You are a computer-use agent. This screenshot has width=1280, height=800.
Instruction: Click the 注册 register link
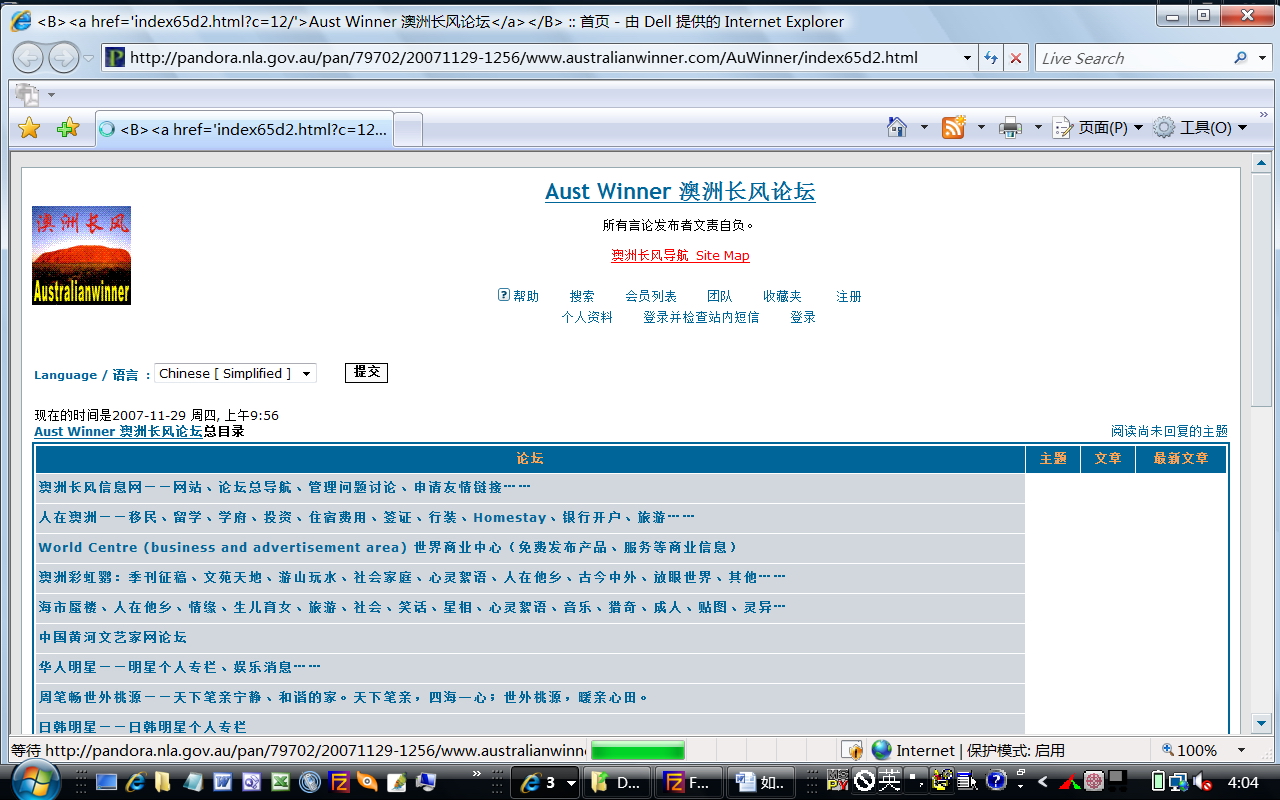pos(849,296)
